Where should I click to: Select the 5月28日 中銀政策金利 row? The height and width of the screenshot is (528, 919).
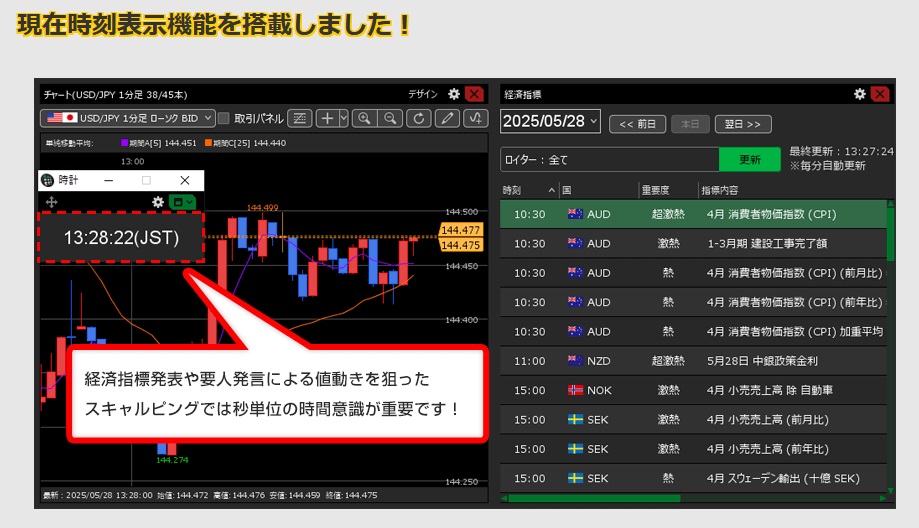pyautogui.click(x=693, y=361)
